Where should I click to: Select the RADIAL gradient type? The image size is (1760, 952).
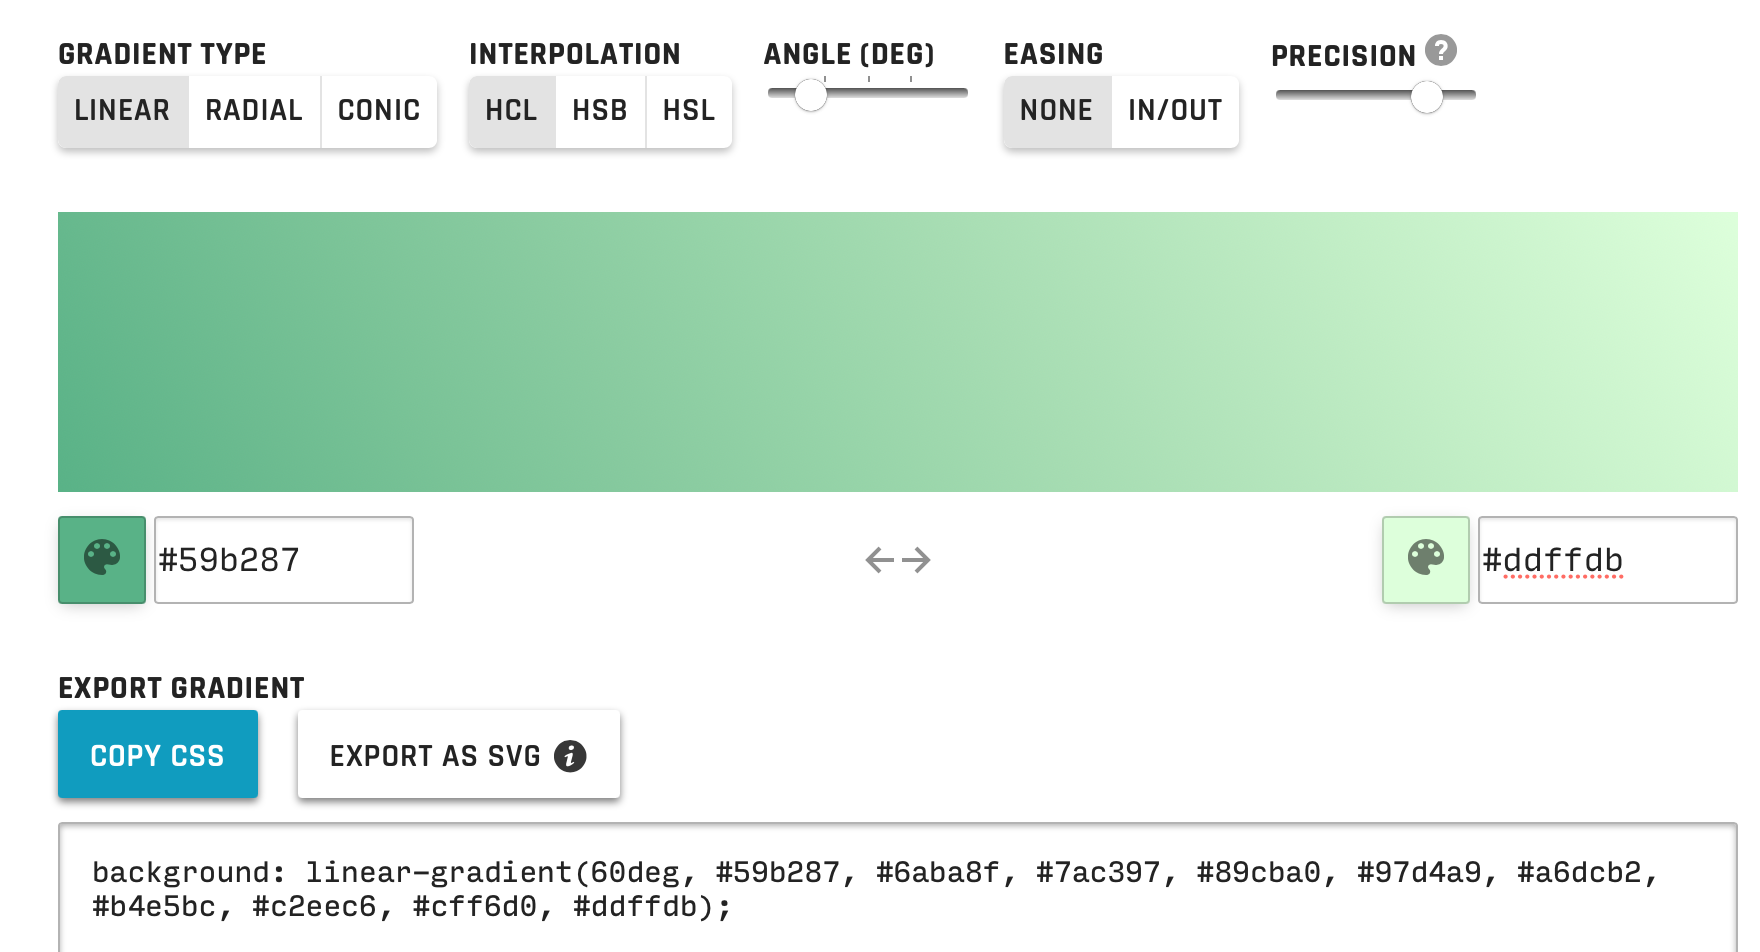click(253, 111)
